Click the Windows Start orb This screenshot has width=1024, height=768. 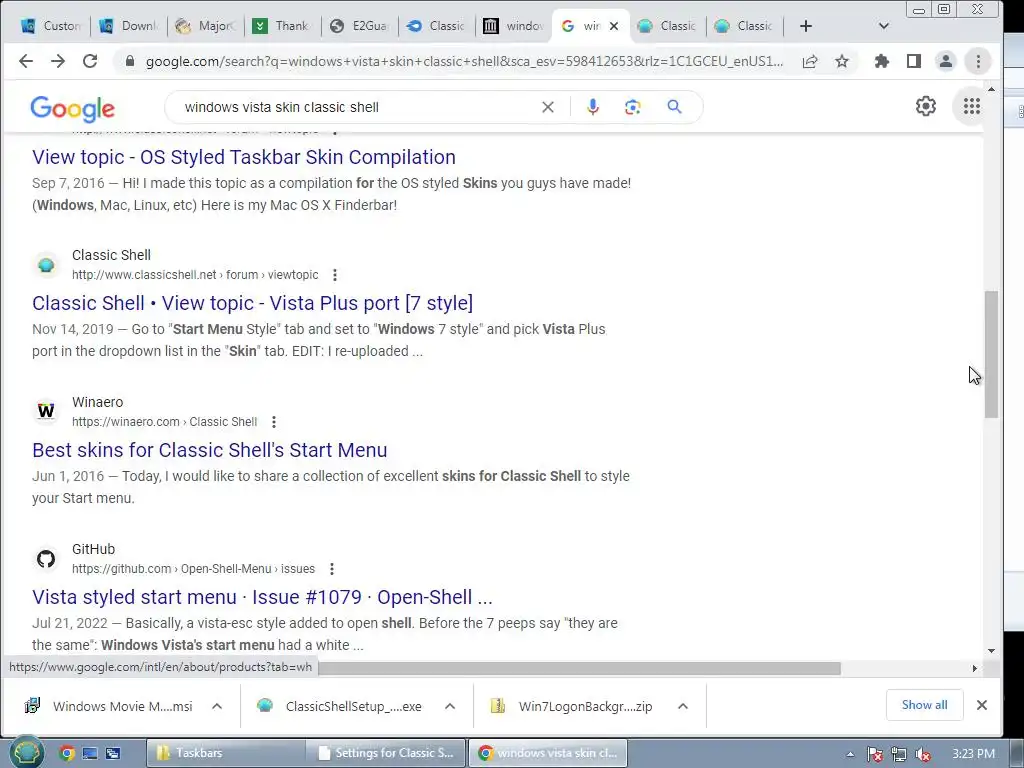[x=27, y=752]
